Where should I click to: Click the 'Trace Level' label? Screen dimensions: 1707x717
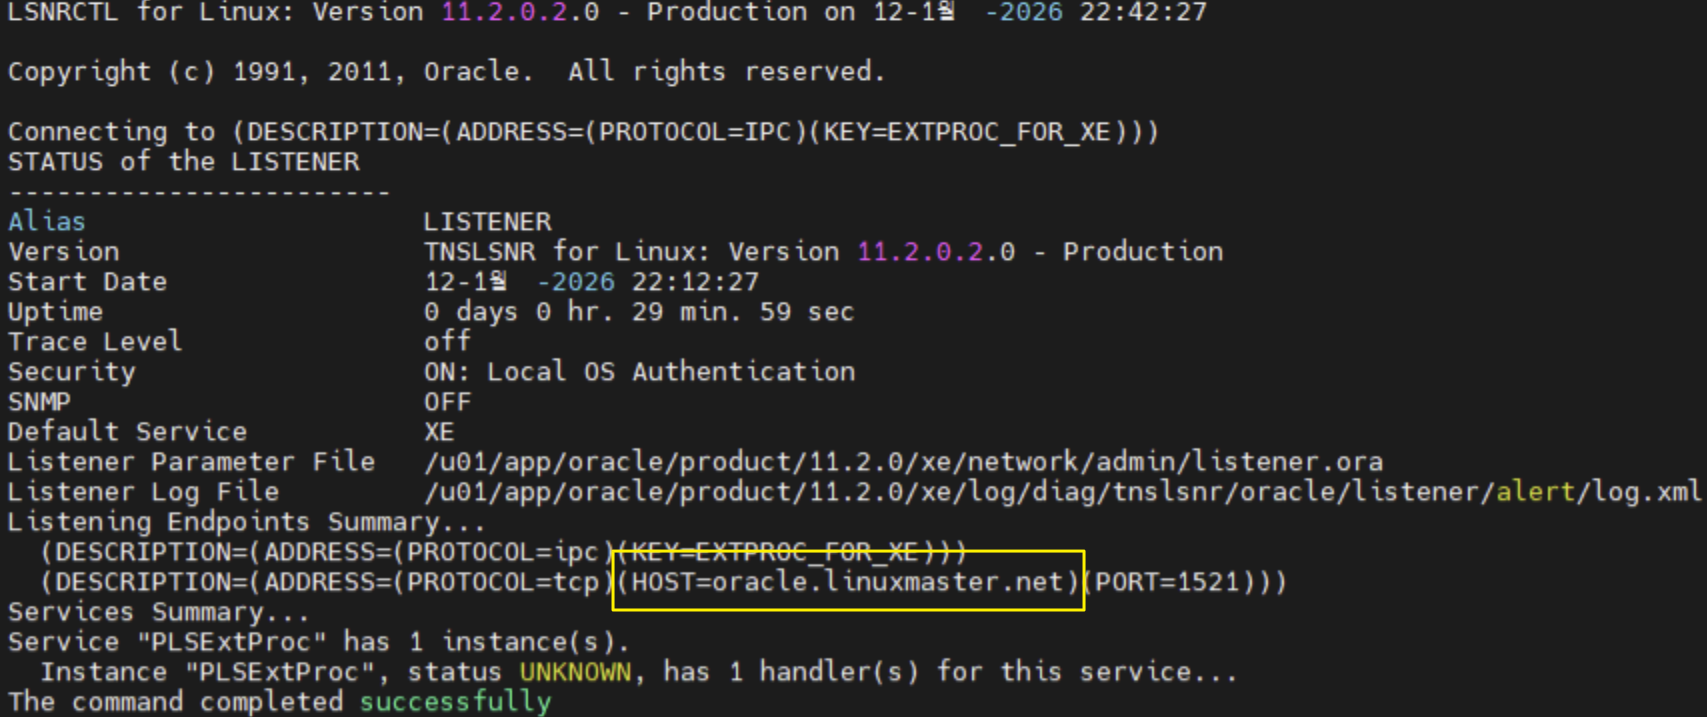pyautogui.click(x=95, y=342)
